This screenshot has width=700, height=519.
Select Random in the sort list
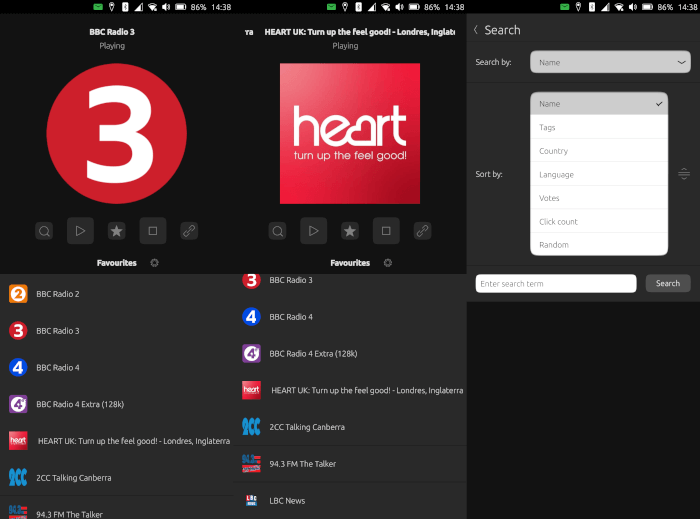[x=599, y=245]
